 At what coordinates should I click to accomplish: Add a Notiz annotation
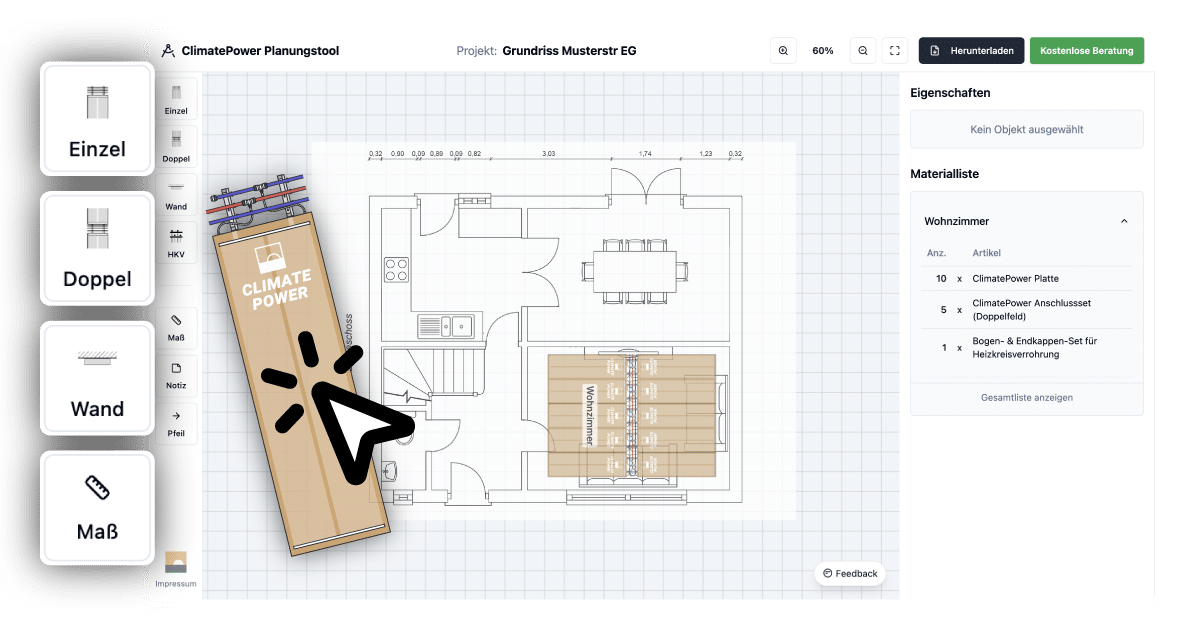point(176,375)
